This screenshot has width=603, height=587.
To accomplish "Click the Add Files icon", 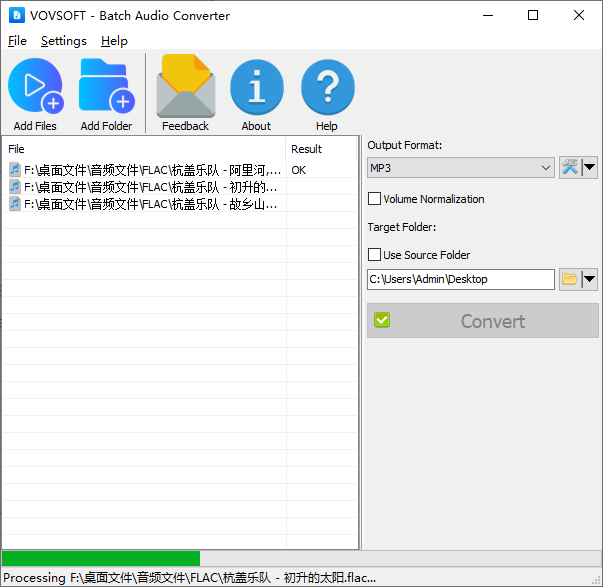I will click(35, 87).
